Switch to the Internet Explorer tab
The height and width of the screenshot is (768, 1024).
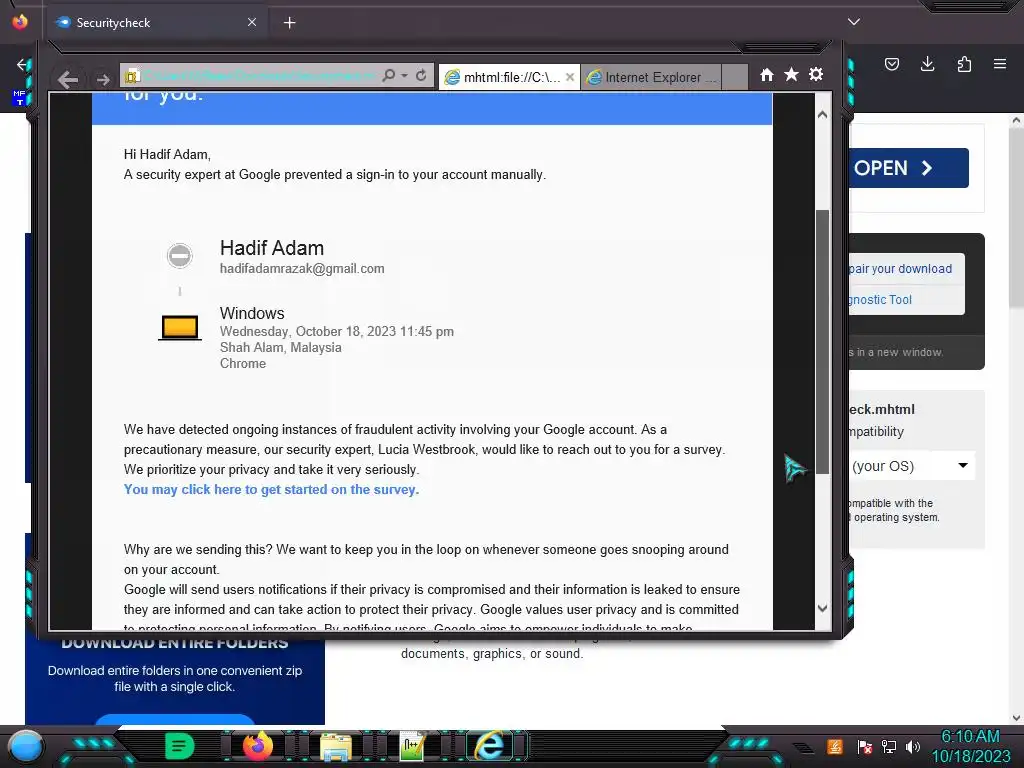point(650,77)
